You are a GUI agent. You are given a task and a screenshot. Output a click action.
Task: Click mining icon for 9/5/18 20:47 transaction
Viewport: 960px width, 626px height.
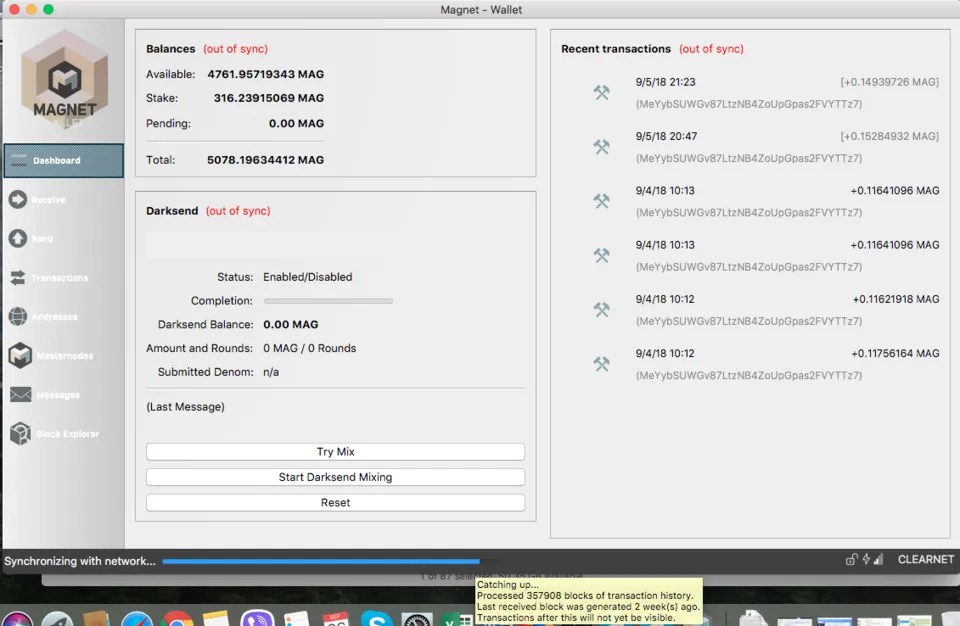coord(601,146)
